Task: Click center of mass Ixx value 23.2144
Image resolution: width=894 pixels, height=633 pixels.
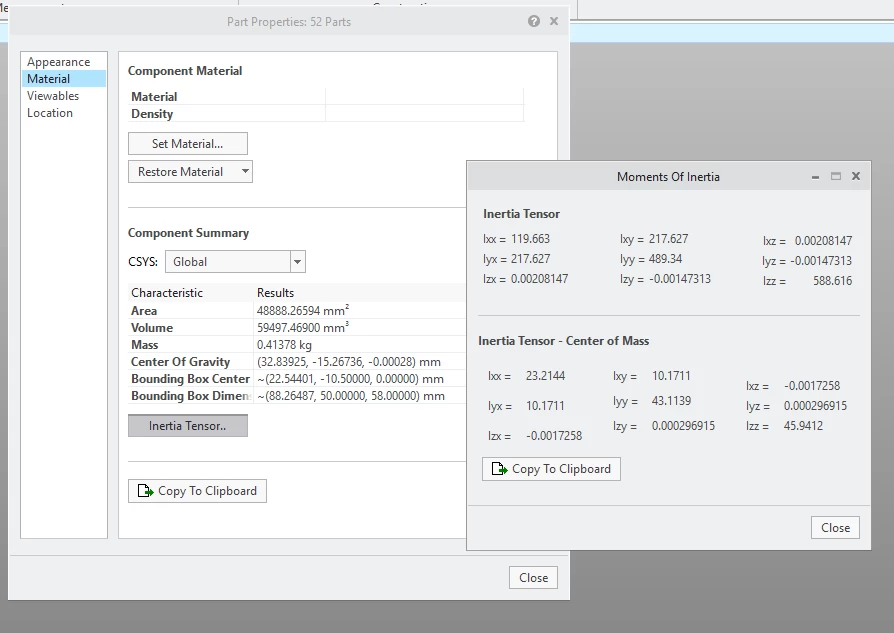Action: pos(545,376)
